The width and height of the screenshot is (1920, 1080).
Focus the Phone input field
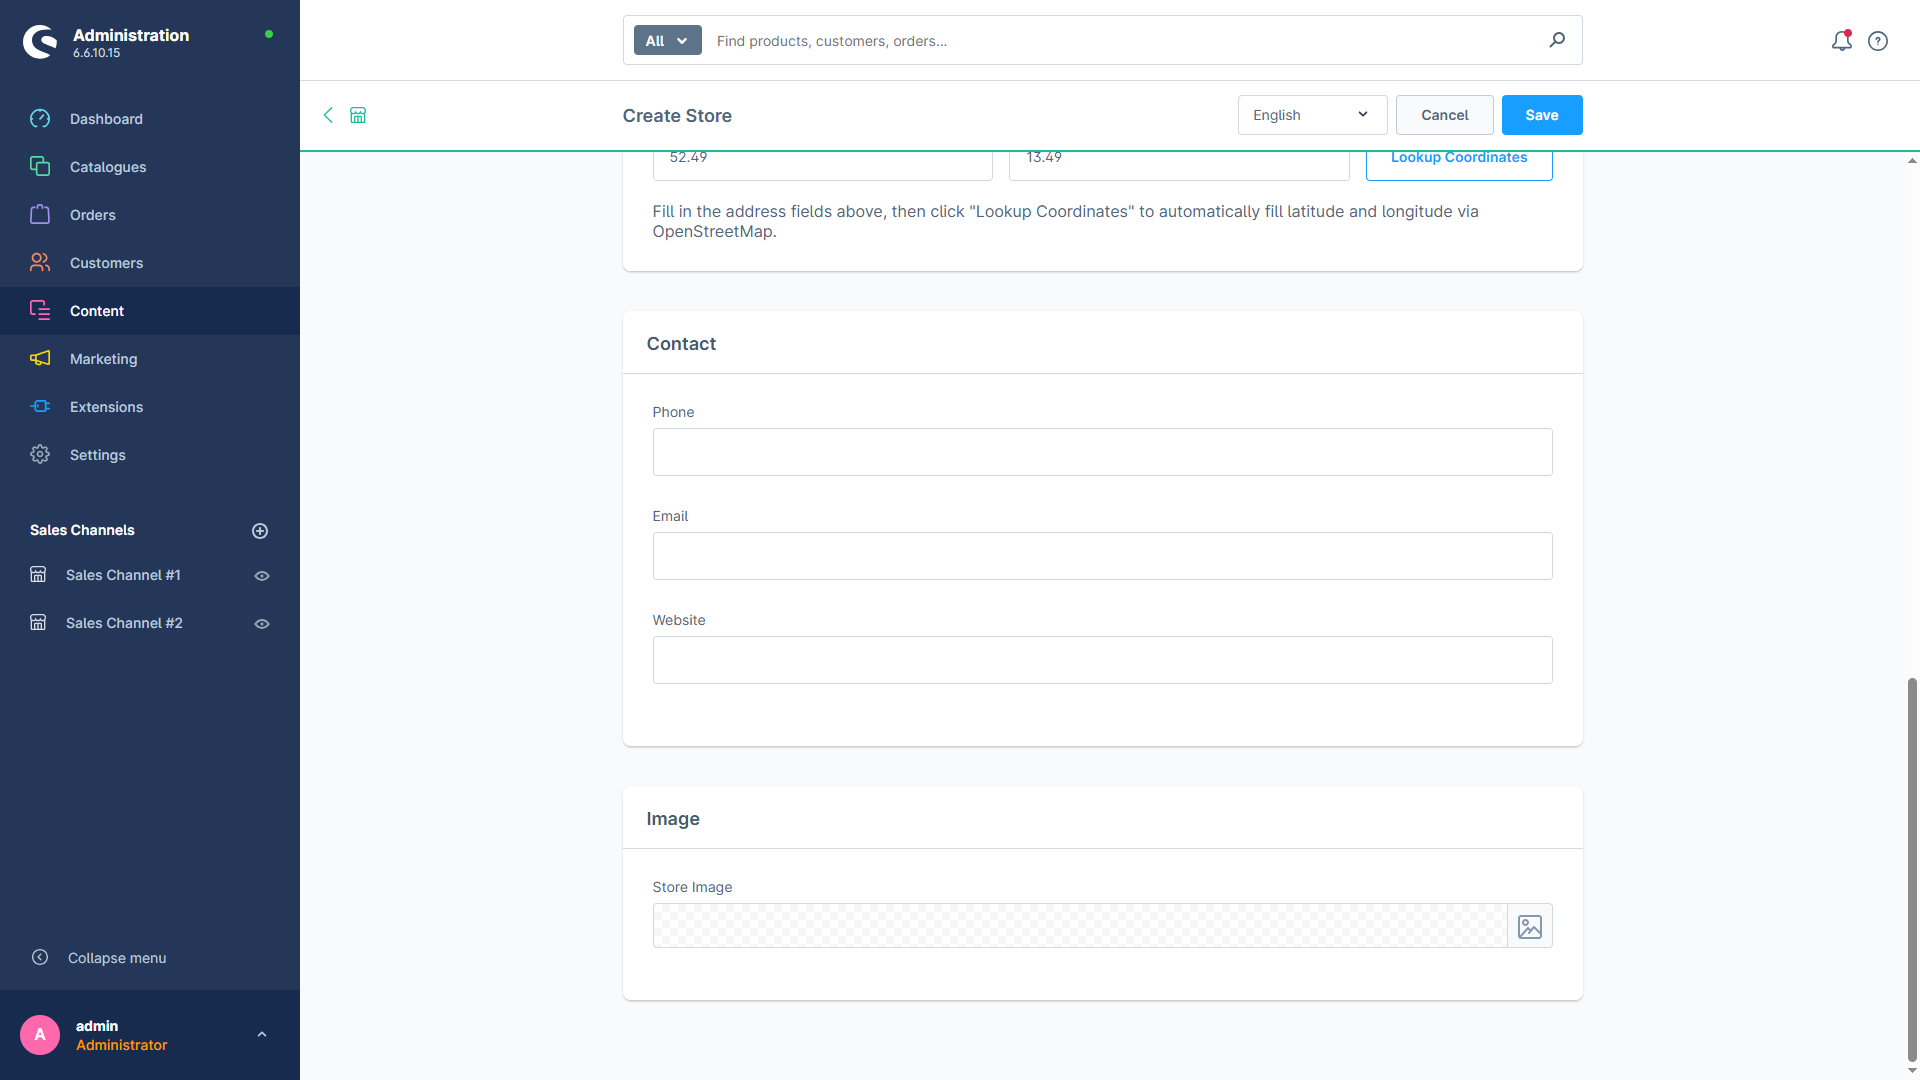tap(1102, 452)
